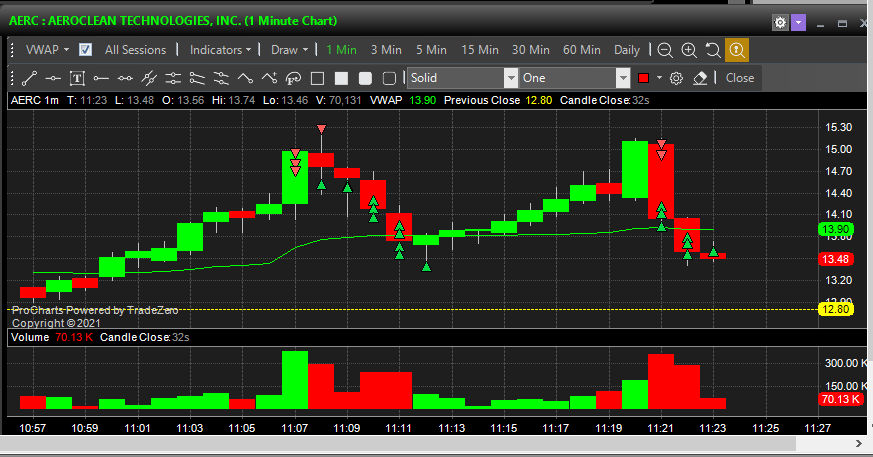This screenshot has width=873, height=457.
Task: Open chart window settings gear
Action: 780,23
